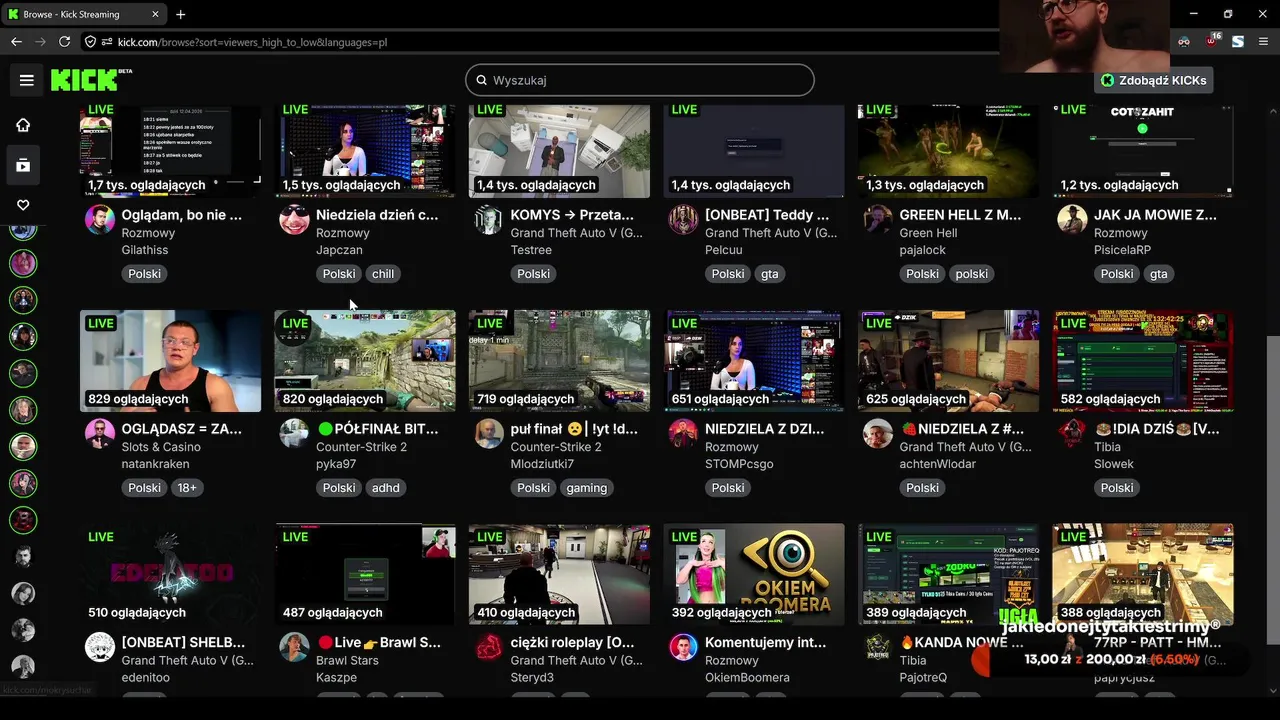Select the 18+ tag under natankraken

click(187, 488)
